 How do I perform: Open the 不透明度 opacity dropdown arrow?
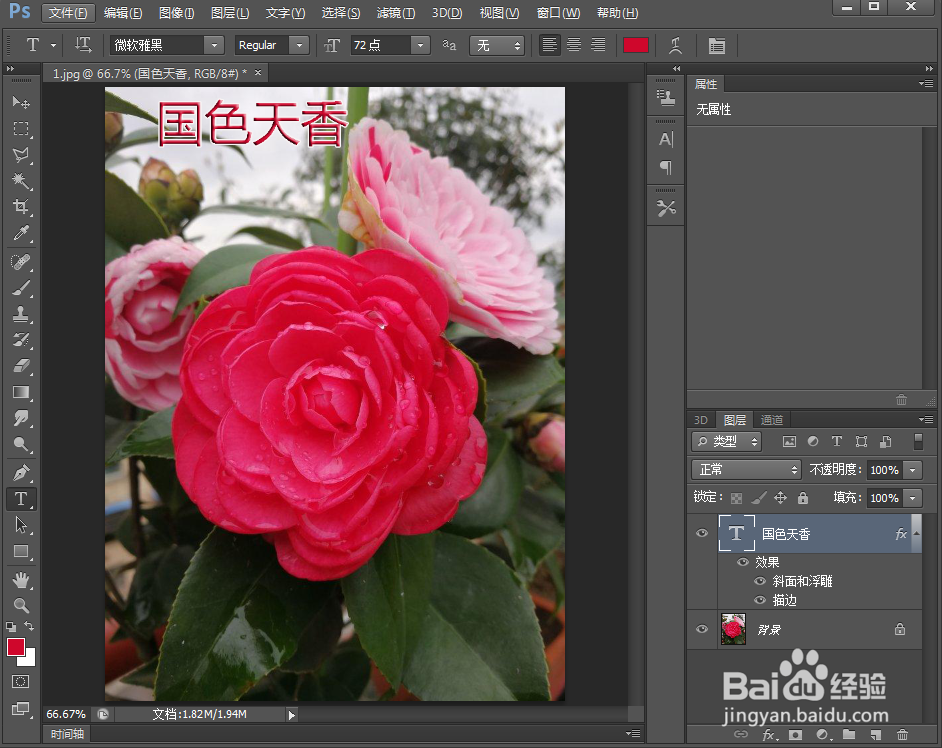pos(913,469)
